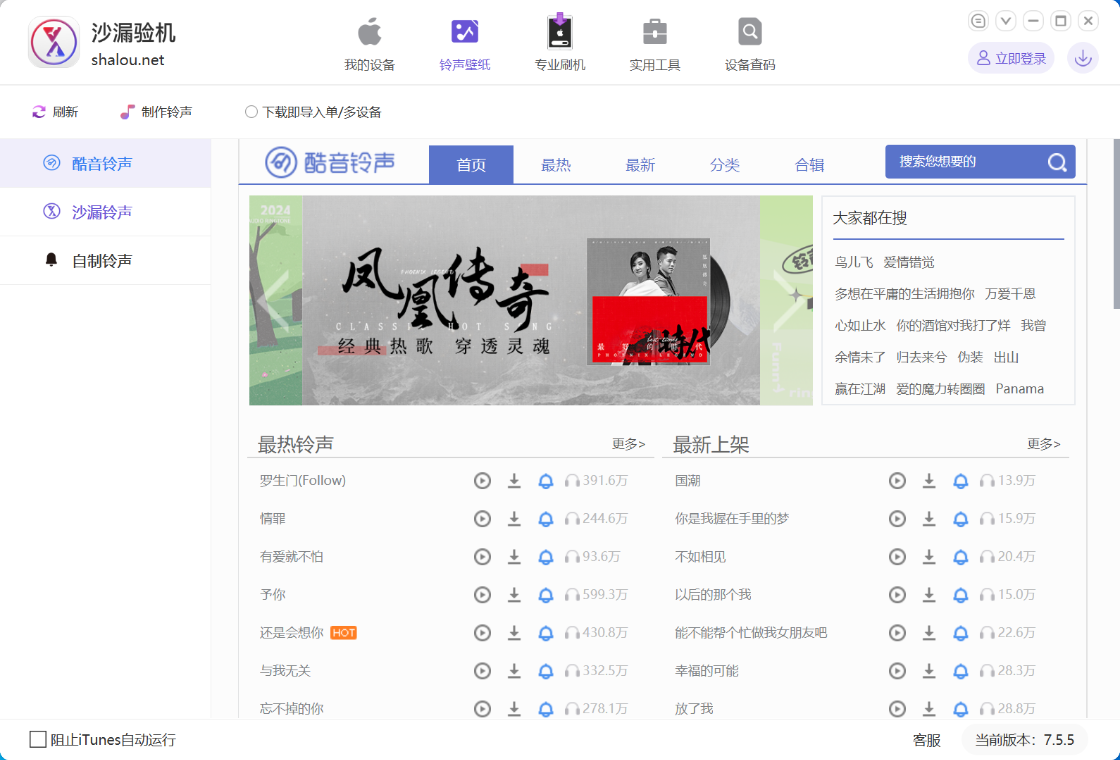Click the bell icon for 与我无关

(x=546, y=671)
